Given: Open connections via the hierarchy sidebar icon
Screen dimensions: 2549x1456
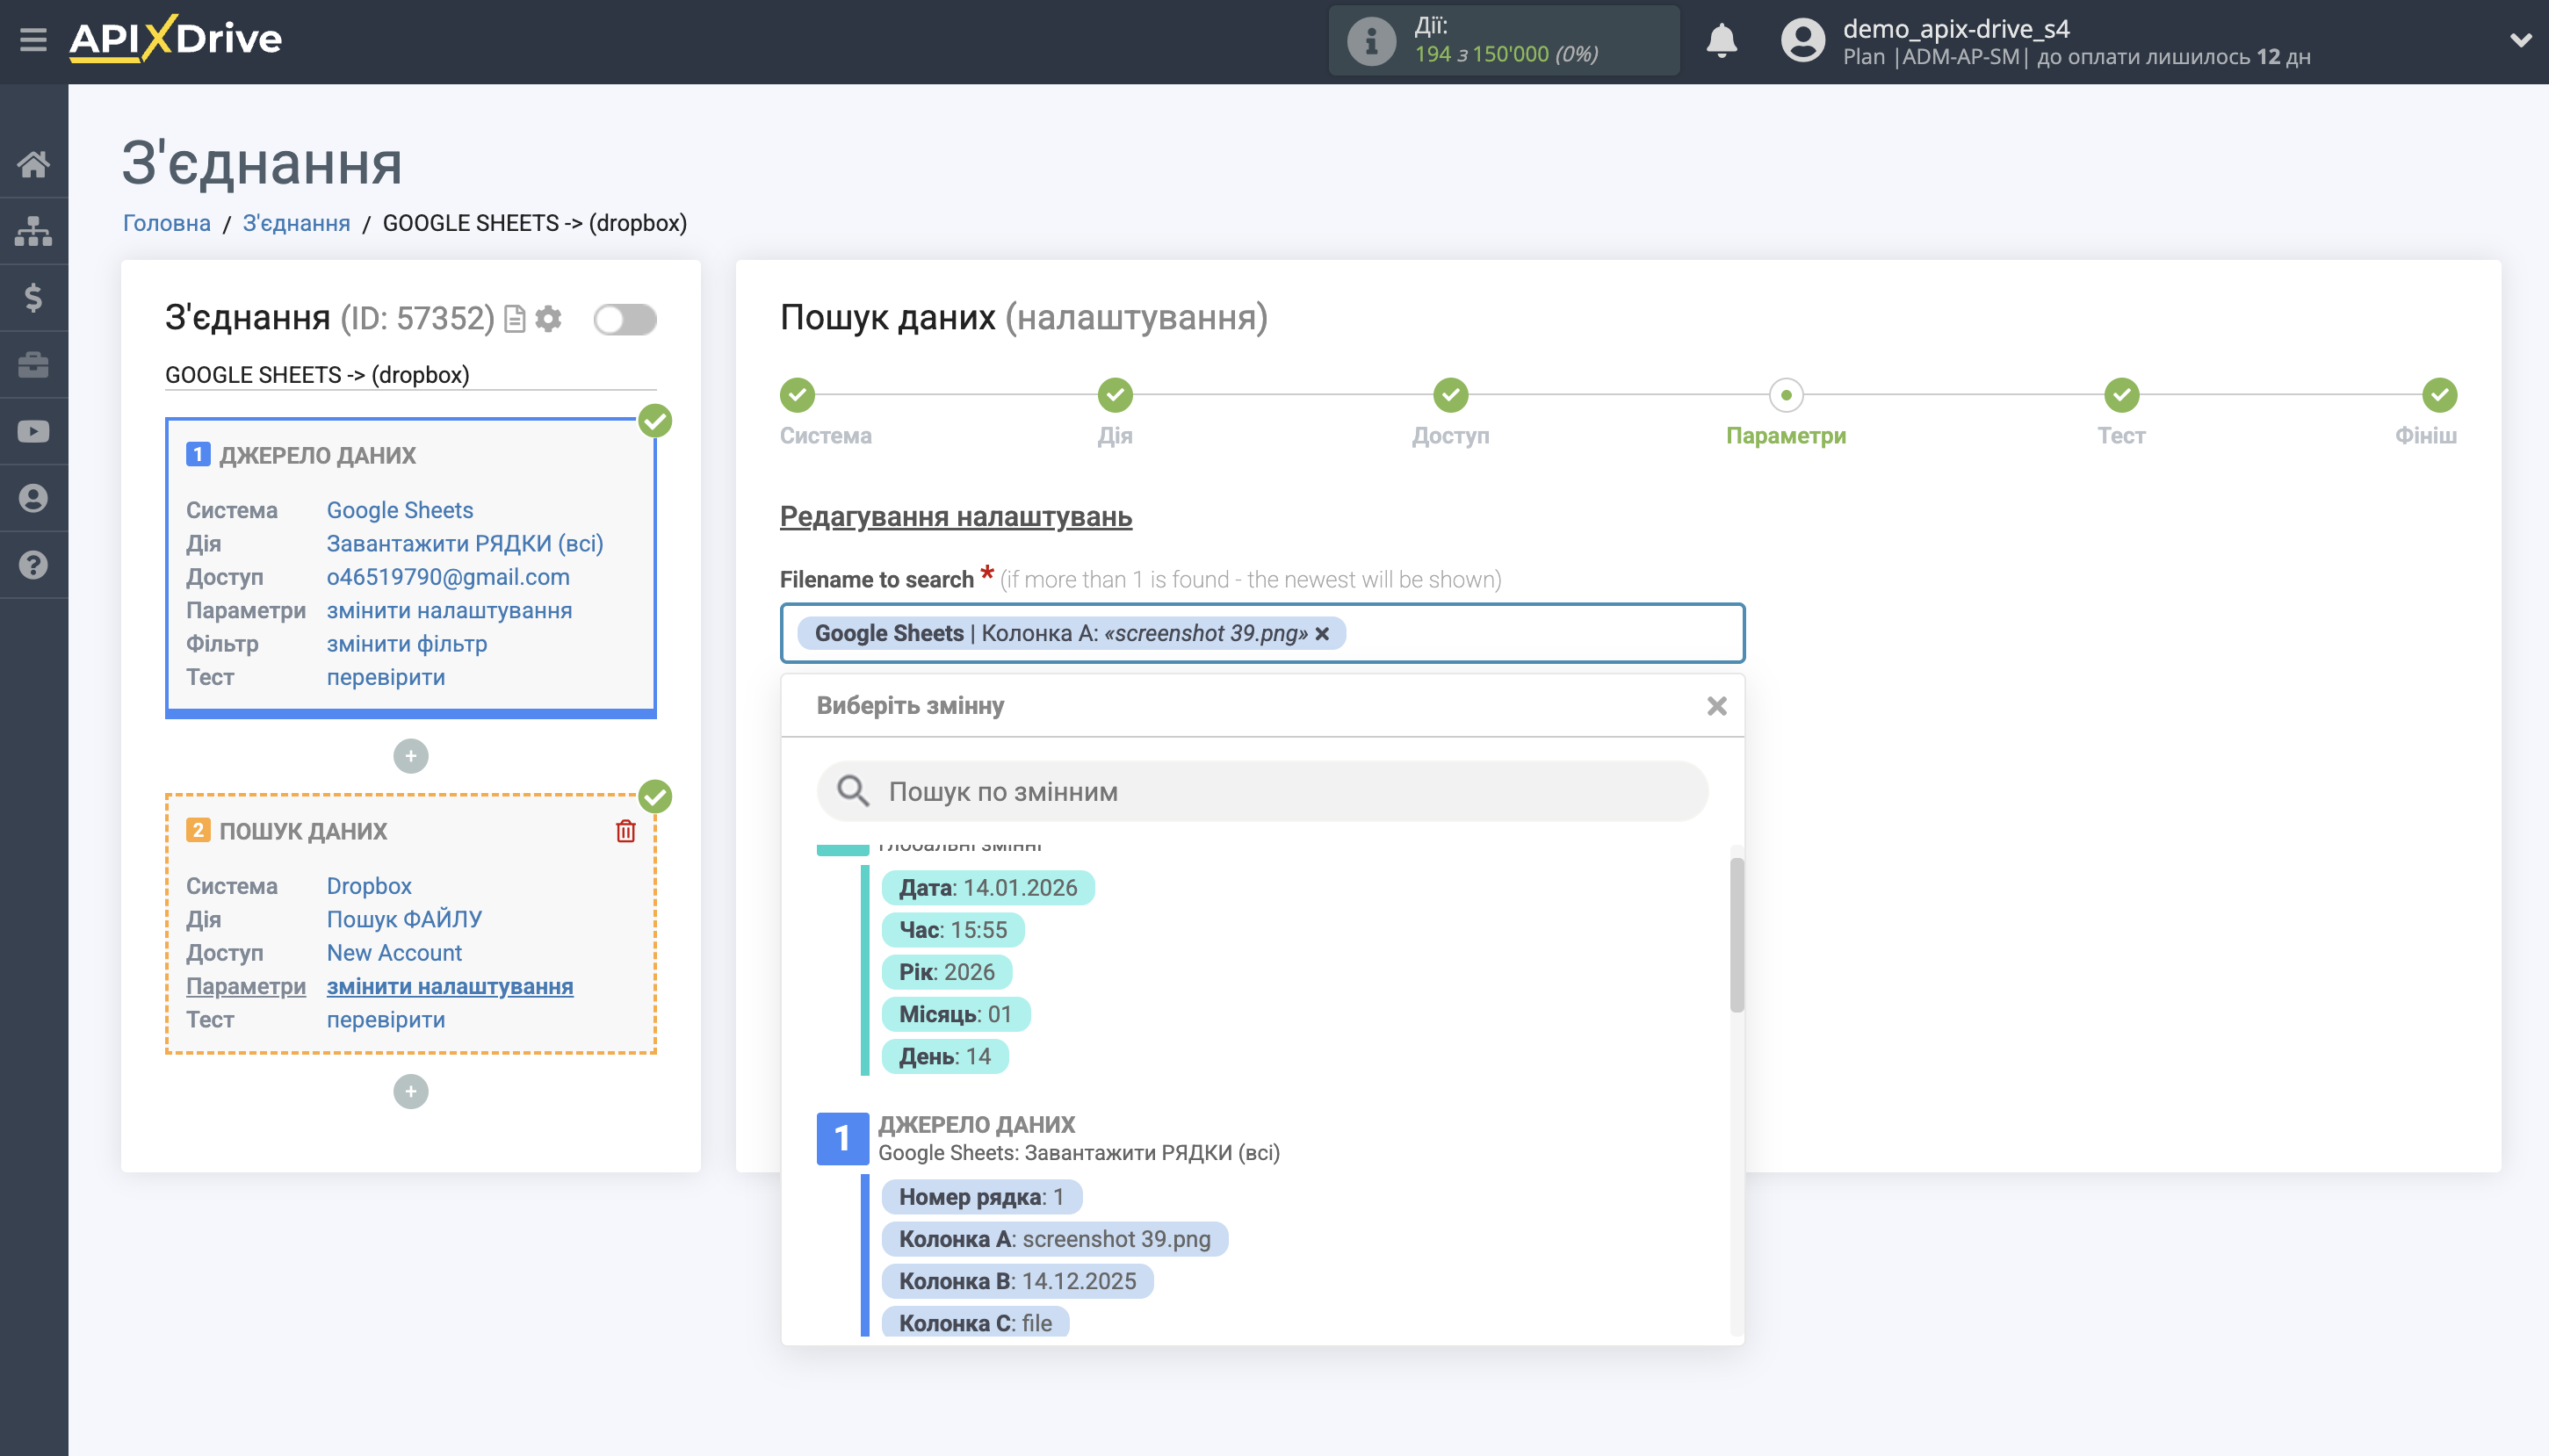Looking at the screenshot, I should tap(33, 230).
